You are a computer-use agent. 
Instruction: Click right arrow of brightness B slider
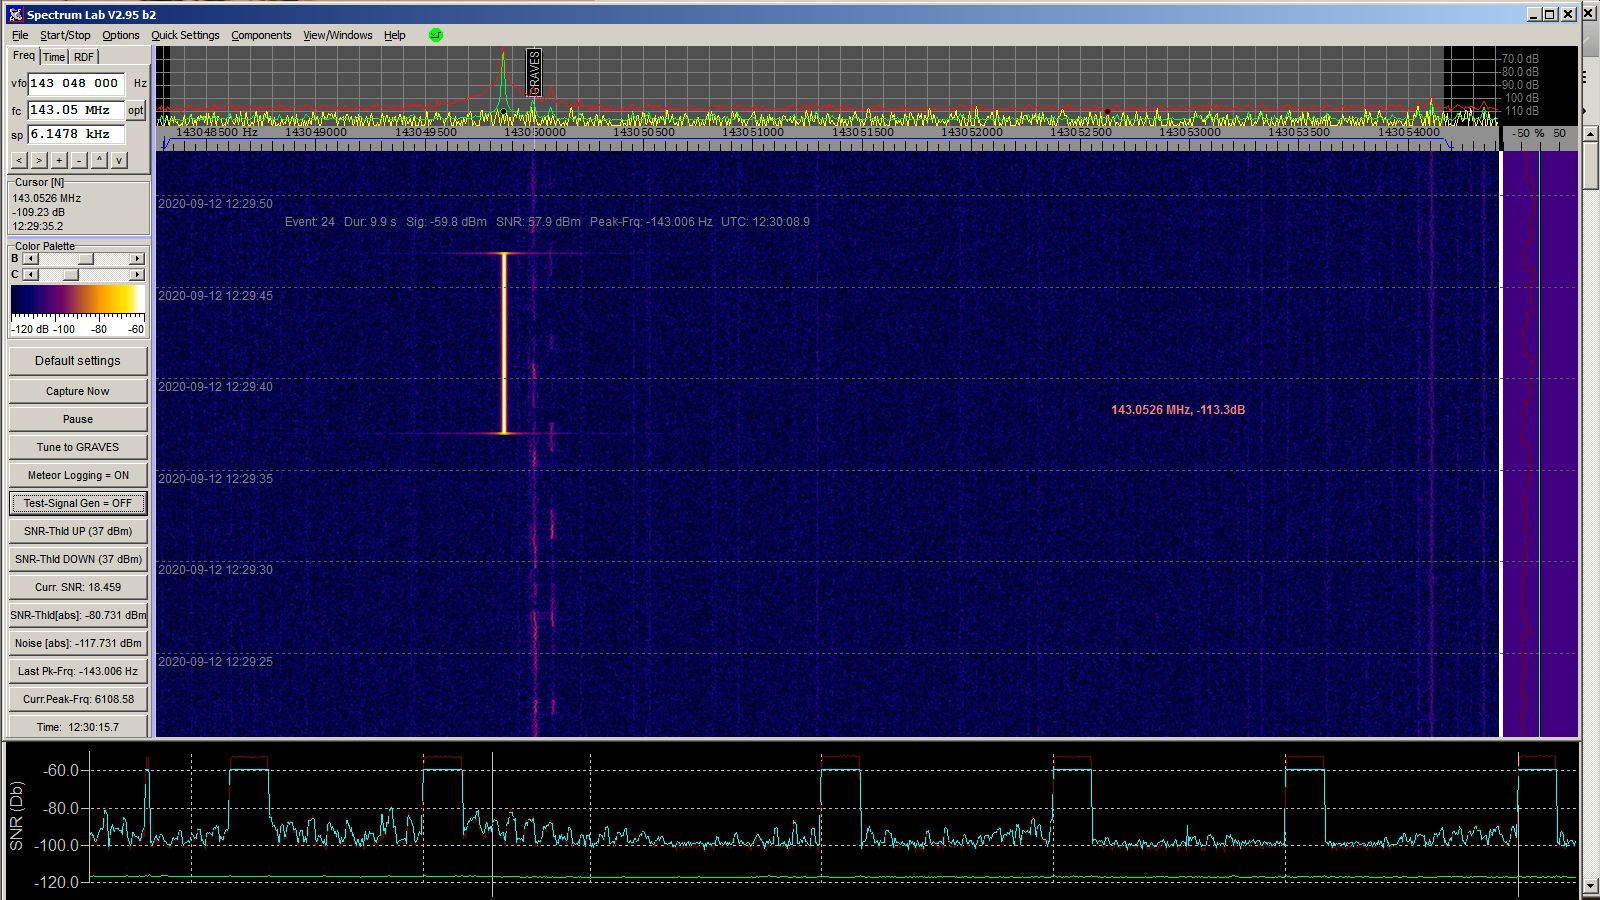pyautogui.click(x=137, y=258)
